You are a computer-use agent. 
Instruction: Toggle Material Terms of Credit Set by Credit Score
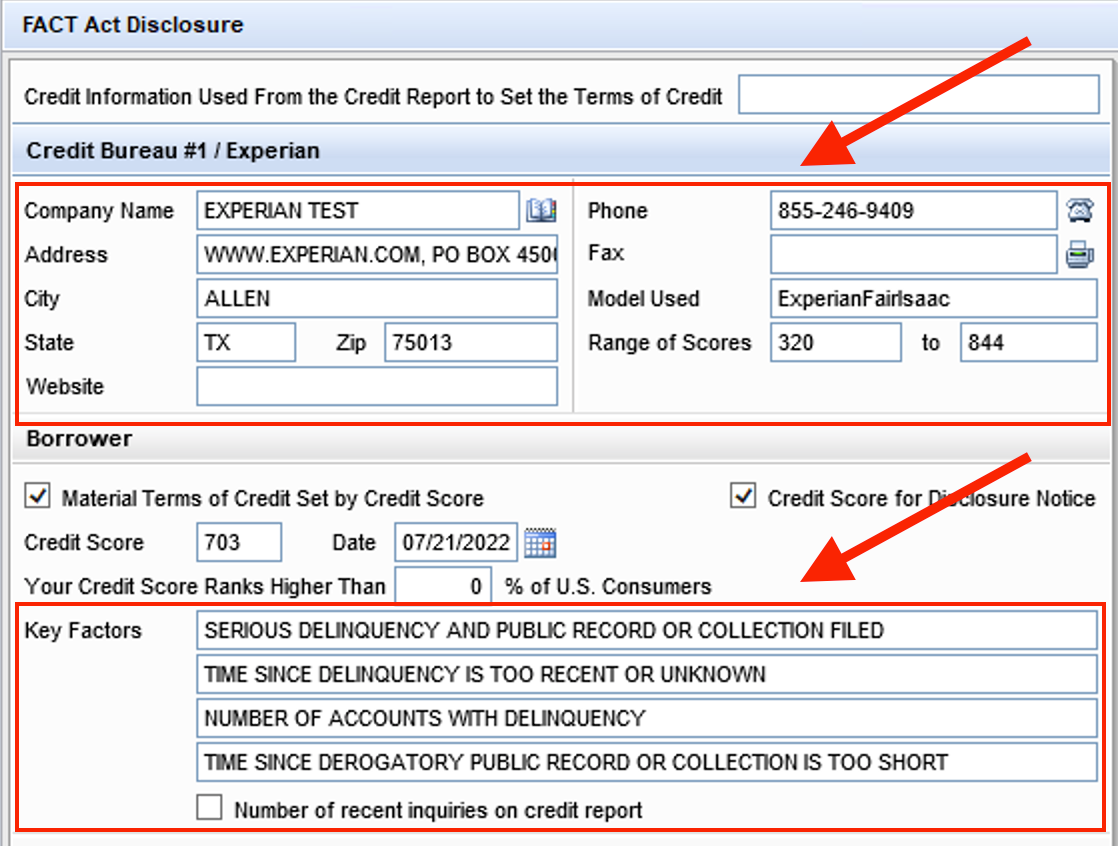point(37,495)
